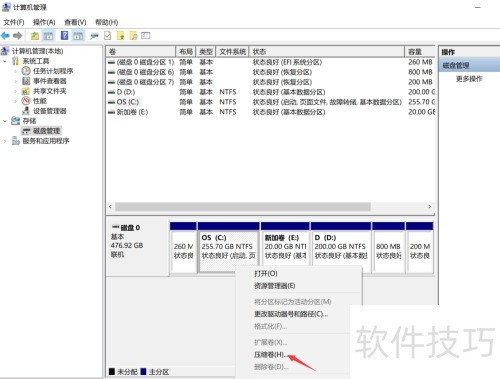This screenshot has height=379, width=500.
Task: Click the Up one level folder icon
Action: pyautogui.click(x=35, y=35)
